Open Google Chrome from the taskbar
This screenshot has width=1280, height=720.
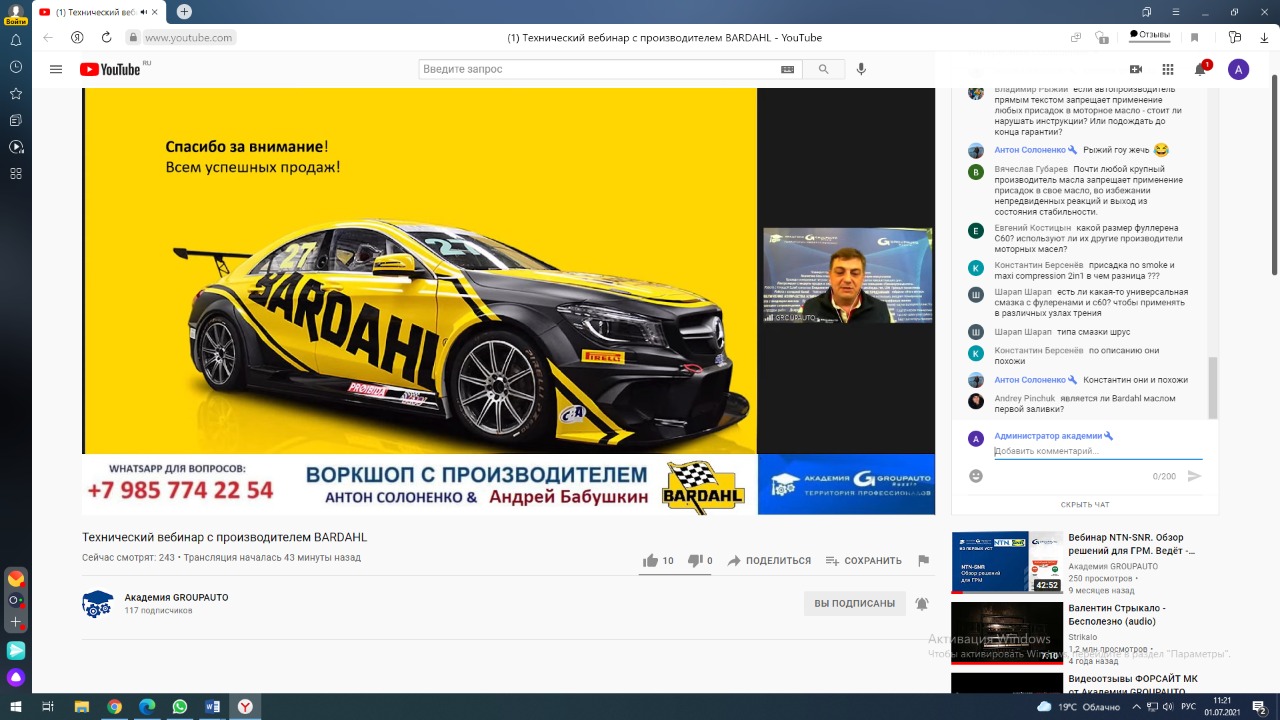(x=114, y=707)
